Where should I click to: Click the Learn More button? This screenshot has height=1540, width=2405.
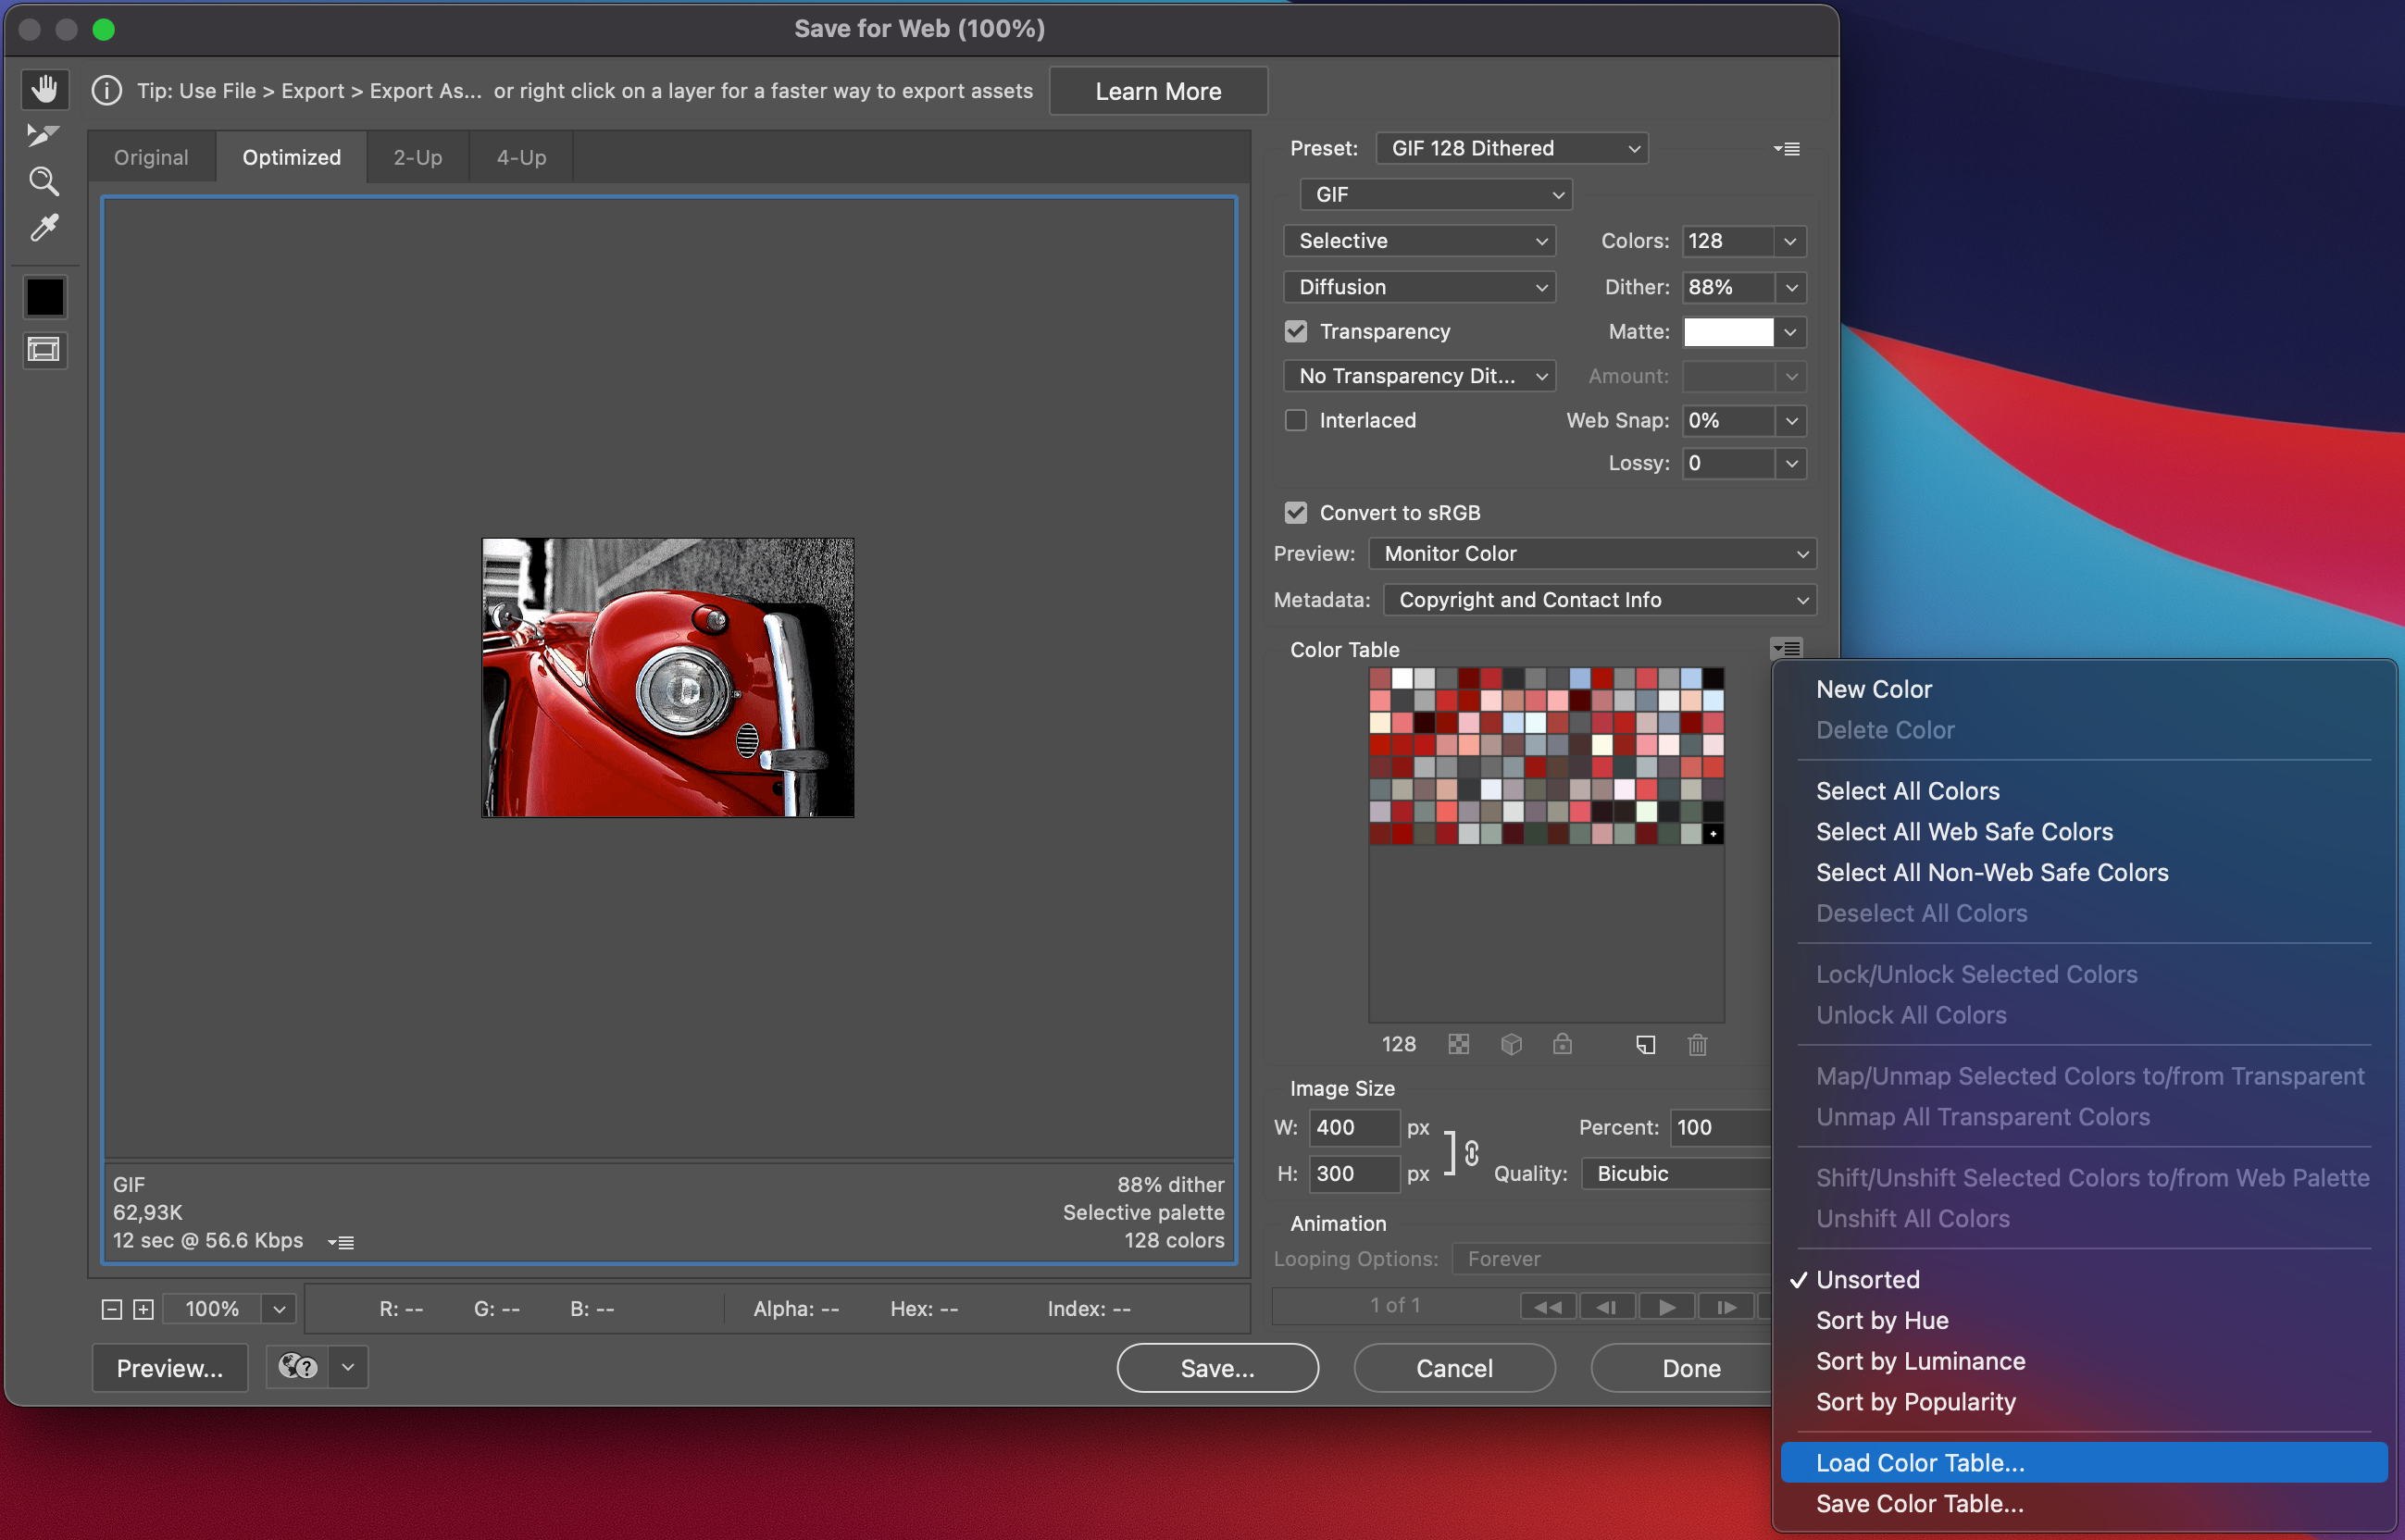[1158, 91]
